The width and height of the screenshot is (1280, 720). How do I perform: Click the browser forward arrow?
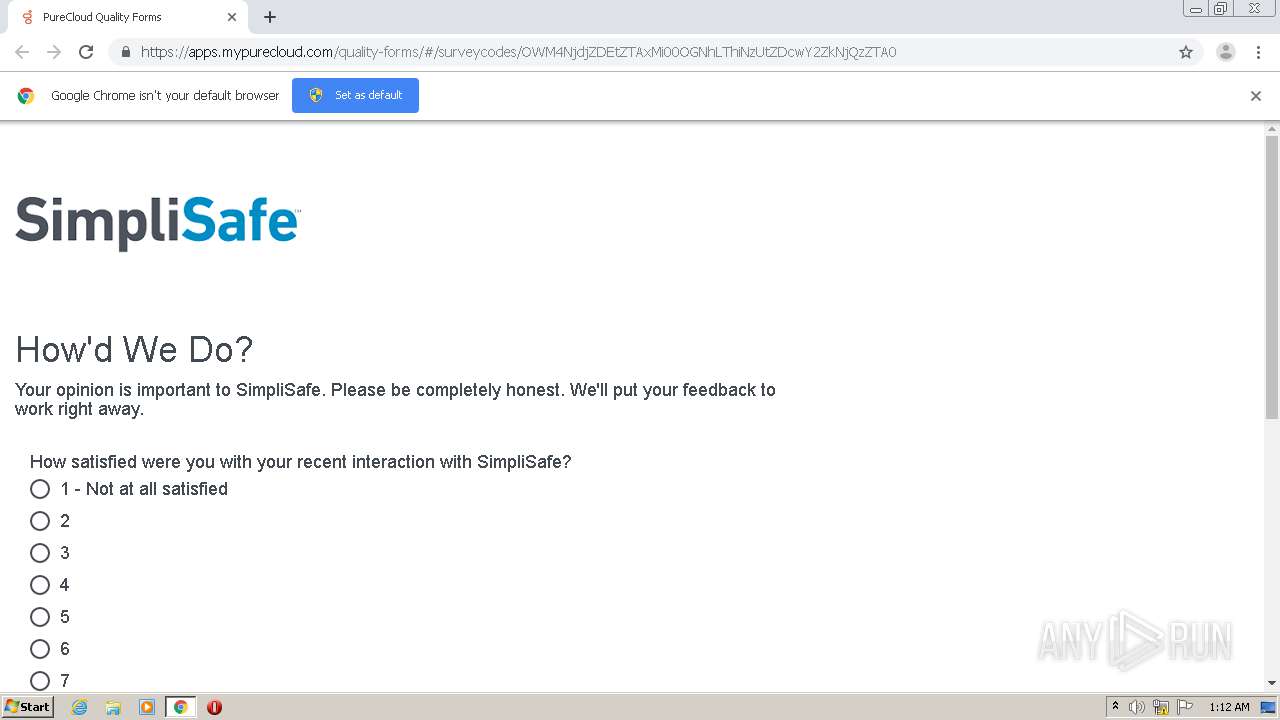point(54,52)
